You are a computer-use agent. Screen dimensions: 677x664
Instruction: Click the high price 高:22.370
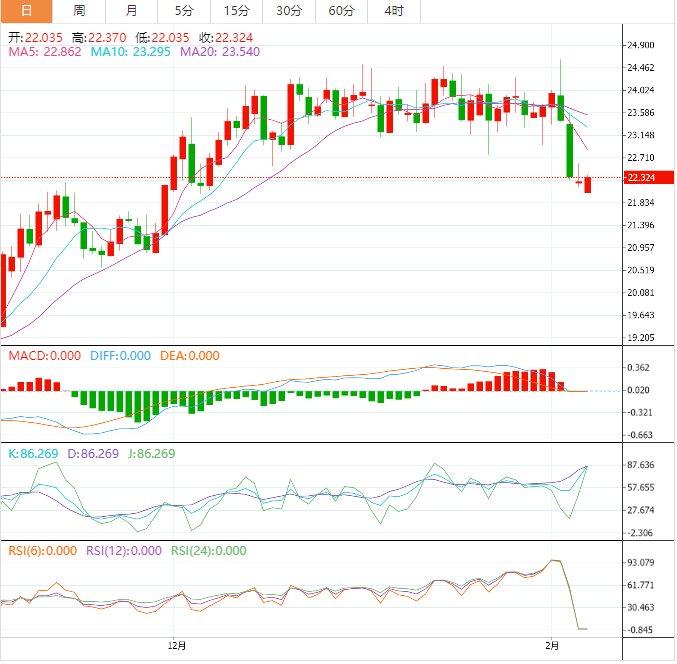[x=99, y=38]
